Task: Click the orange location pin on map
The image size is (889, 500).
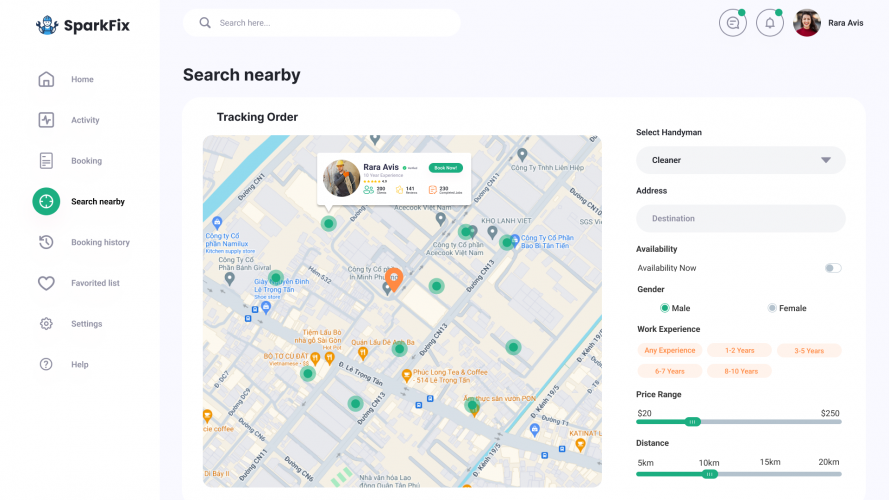Action: (393, 279)
